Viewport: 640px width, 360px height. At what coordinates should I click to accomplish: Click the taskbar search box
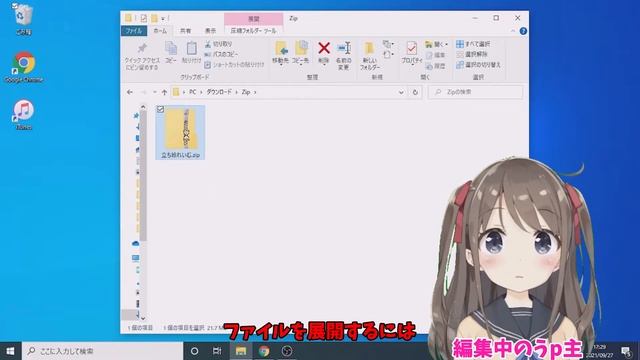(x=102, y=351)
